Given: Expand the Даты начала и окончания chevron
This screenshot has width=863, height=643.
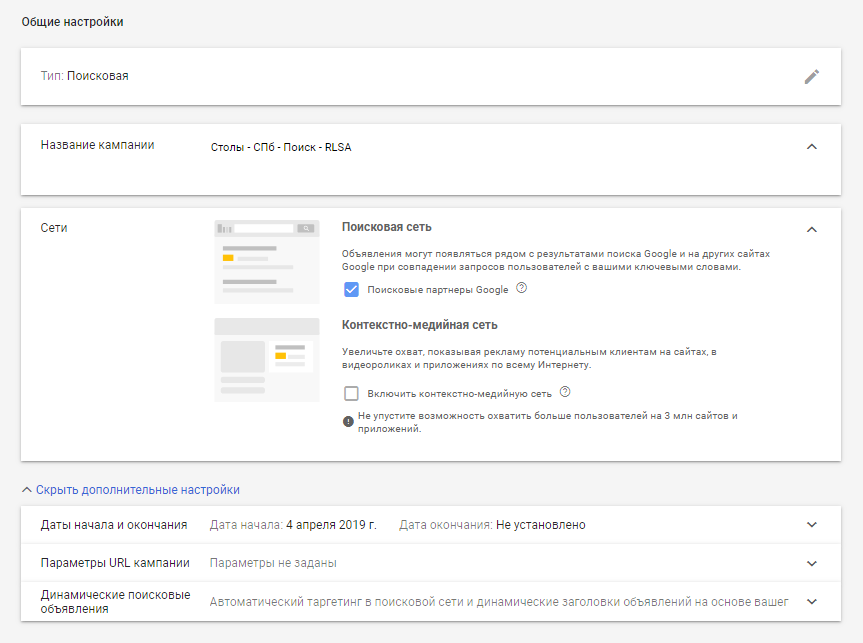Looking at the screenshot, I should (811, 525).
